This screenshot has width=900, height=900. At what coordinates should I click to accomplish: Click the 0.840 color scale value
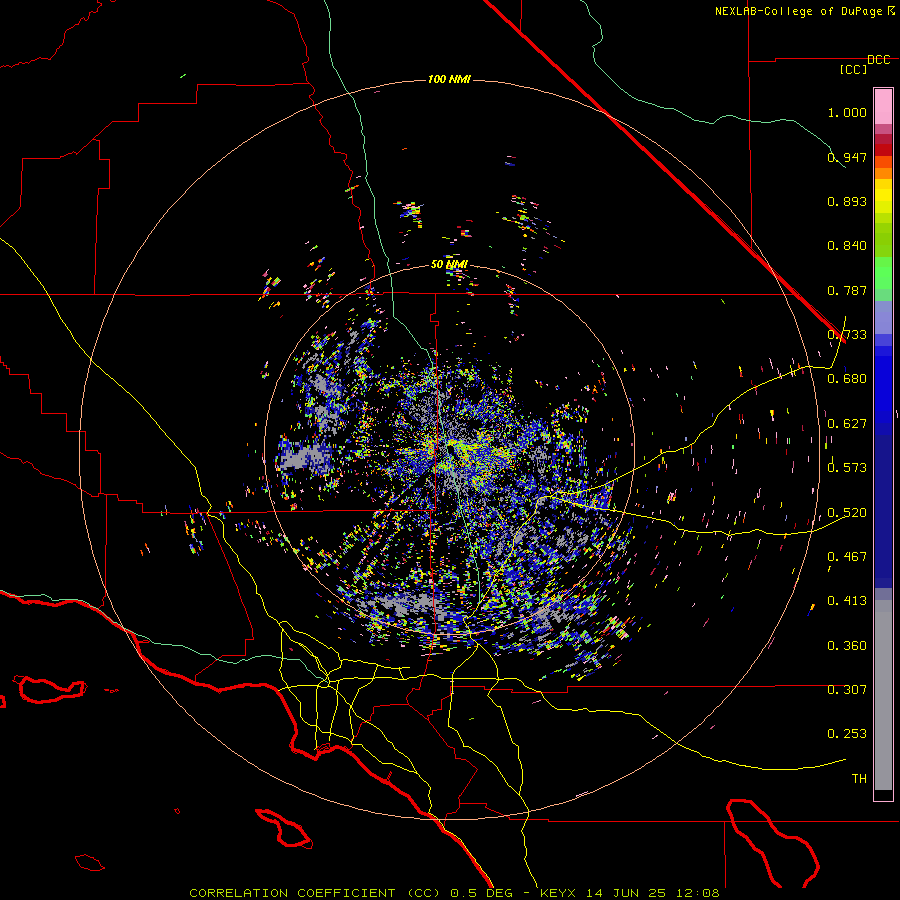(x=847, y=246)
